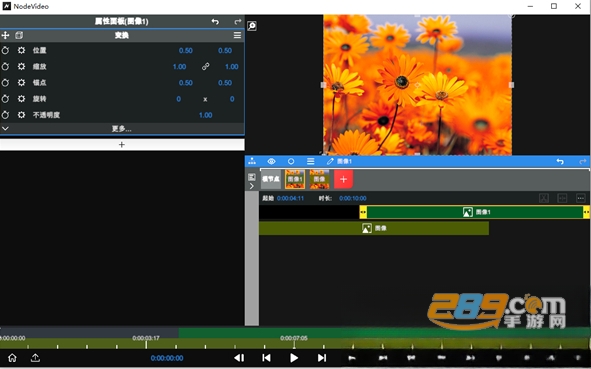Select the olive 图像 clip on the timeline
This screenshot has width=591, height=369.
coord(374,228)
